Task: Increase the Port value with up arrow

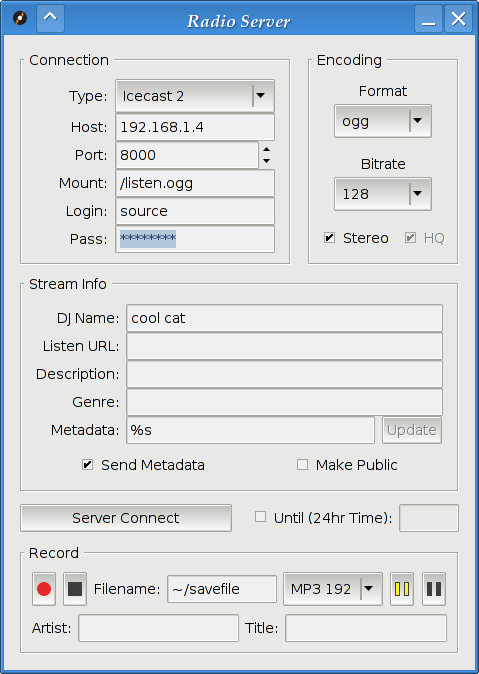Action: tap(267, 149)
